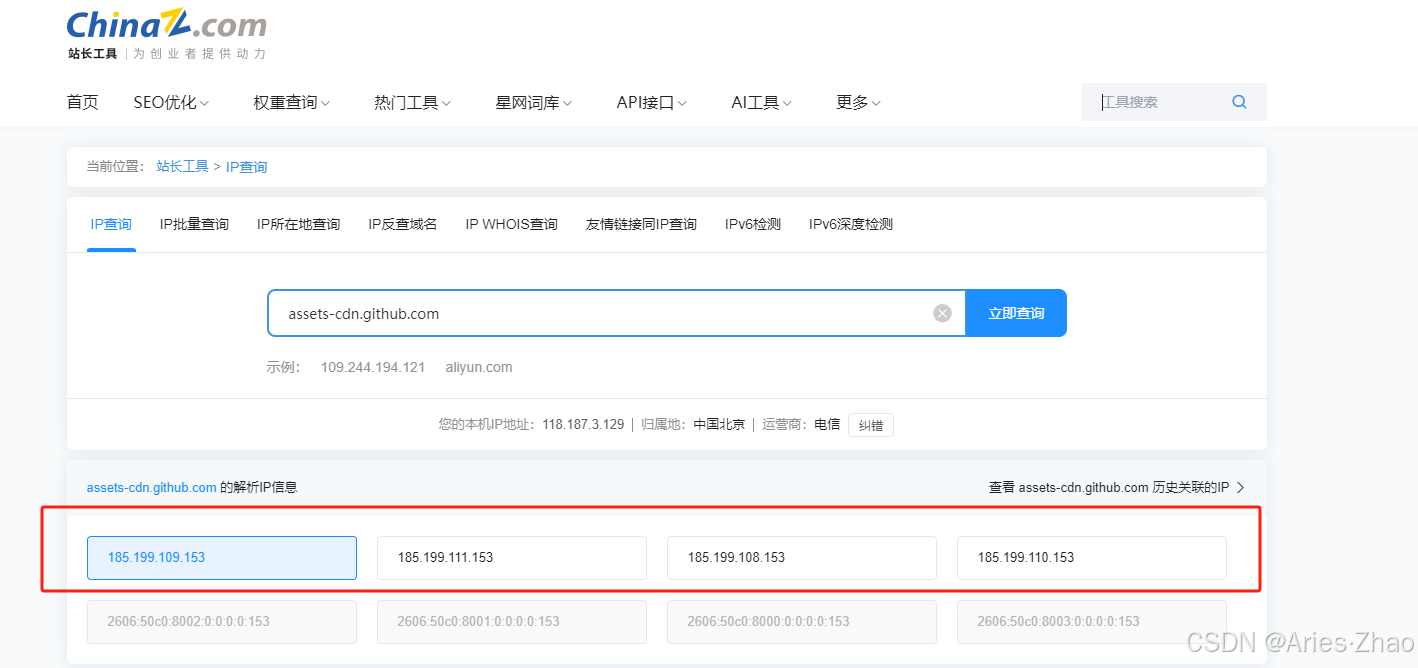Screen dimensions: 1418x668
Task: Switch to the IPv6检测 tab
Action: pos(753,224)
